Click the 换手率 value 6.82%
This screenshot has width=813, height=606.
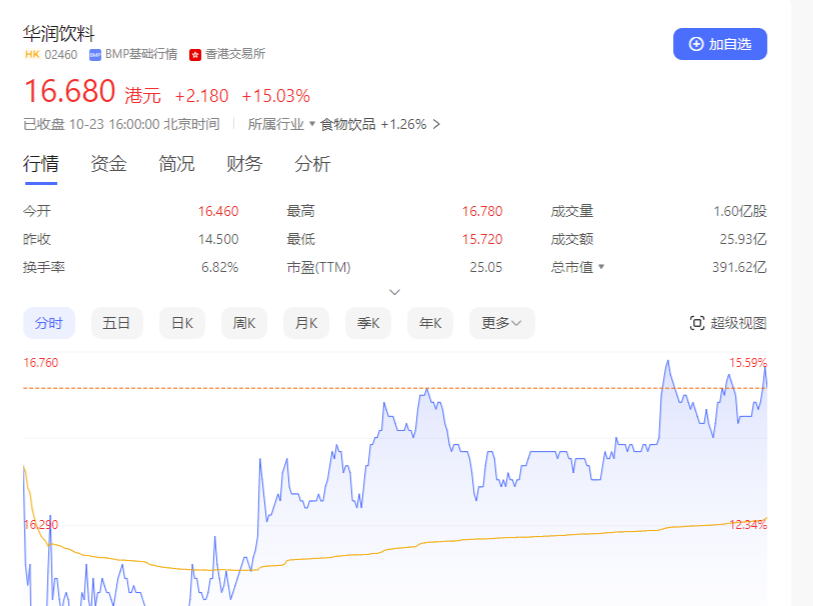coord(220,267)
